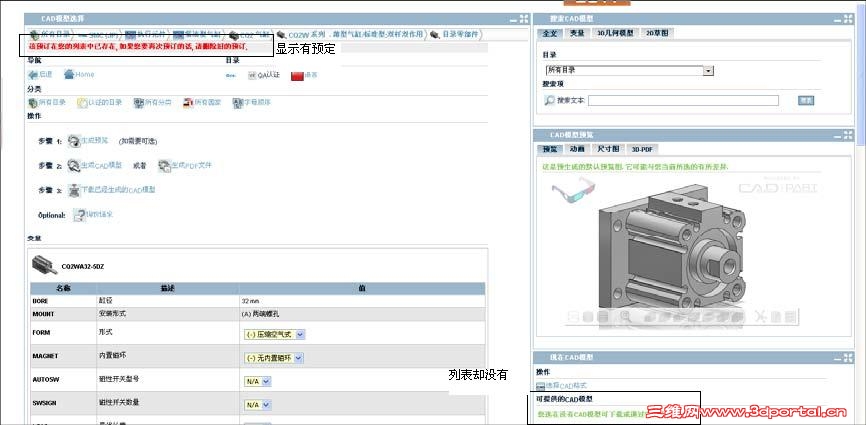Open the AUTOSW N/A dropdown
This screenshot has height=425, width=866.
pos(258,381)
